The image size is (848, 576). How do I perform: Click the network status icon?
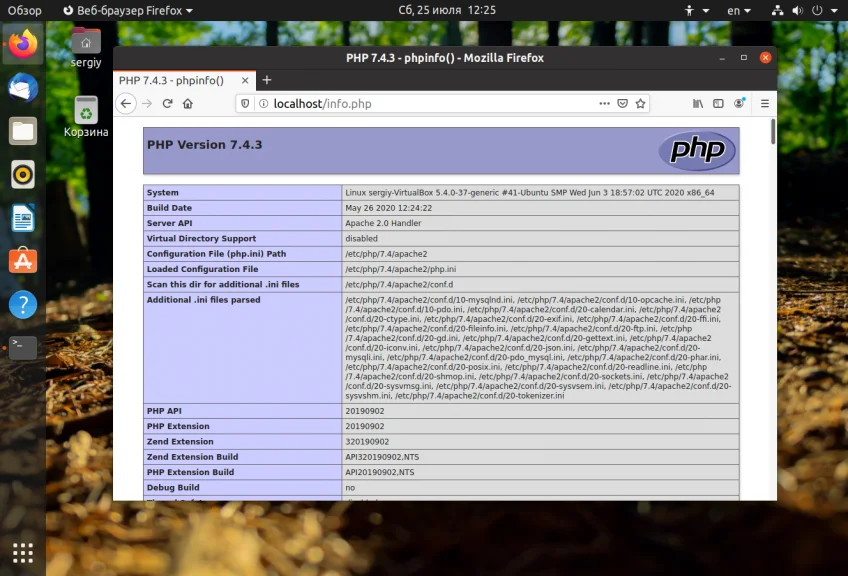pyautogui.click(x=777, y=10)
